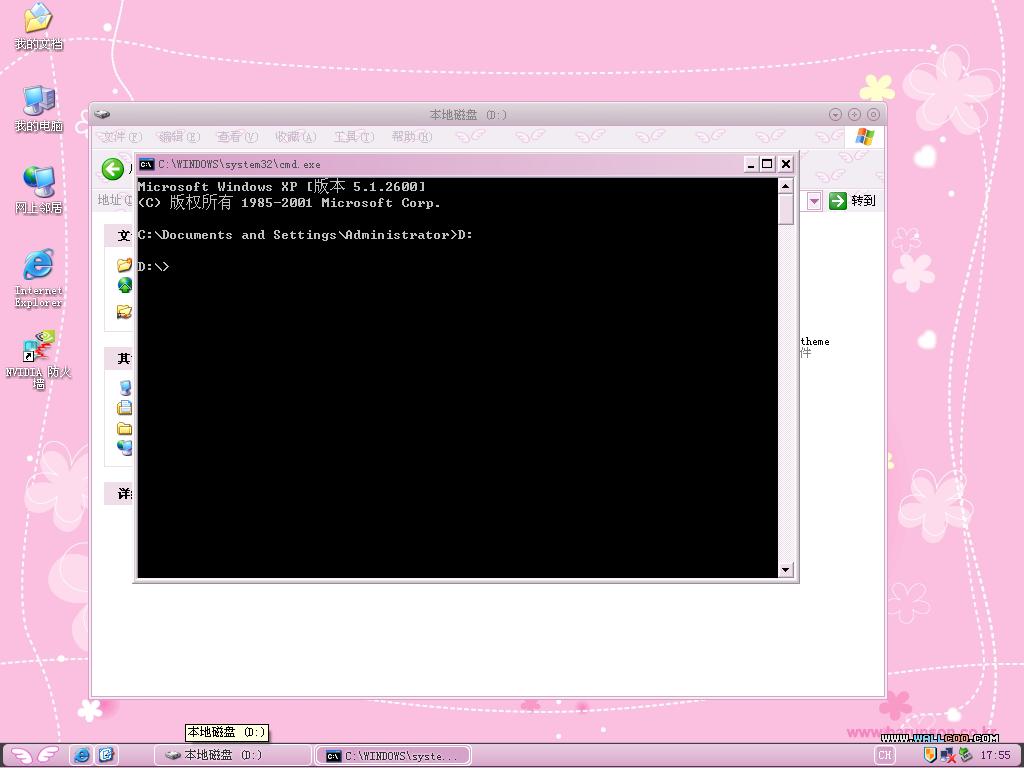The image size is (1024, 768).
Task: Open the 我的文档 desktop icon
Action: (39, 26)
